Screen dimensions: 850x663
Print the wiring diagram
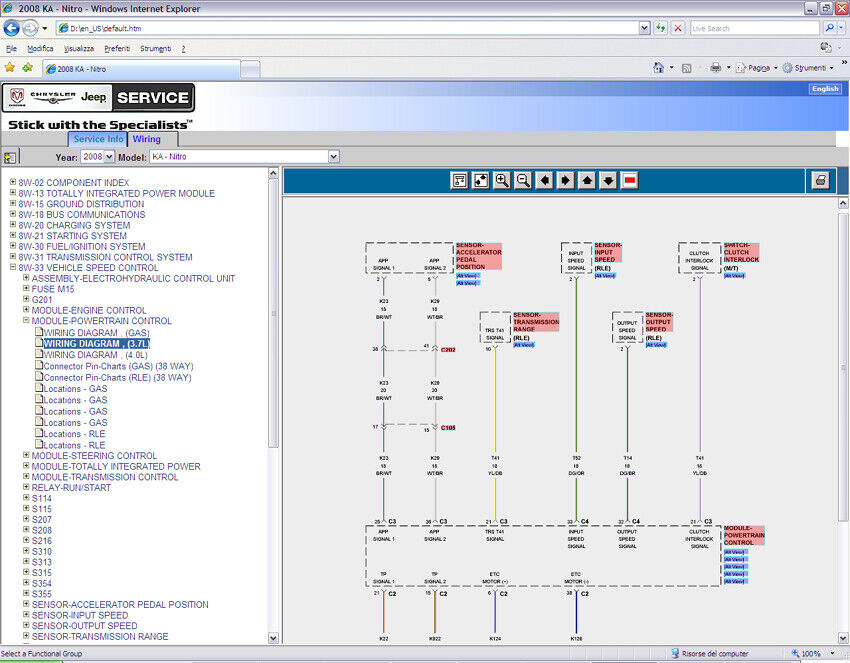(820, 180)
